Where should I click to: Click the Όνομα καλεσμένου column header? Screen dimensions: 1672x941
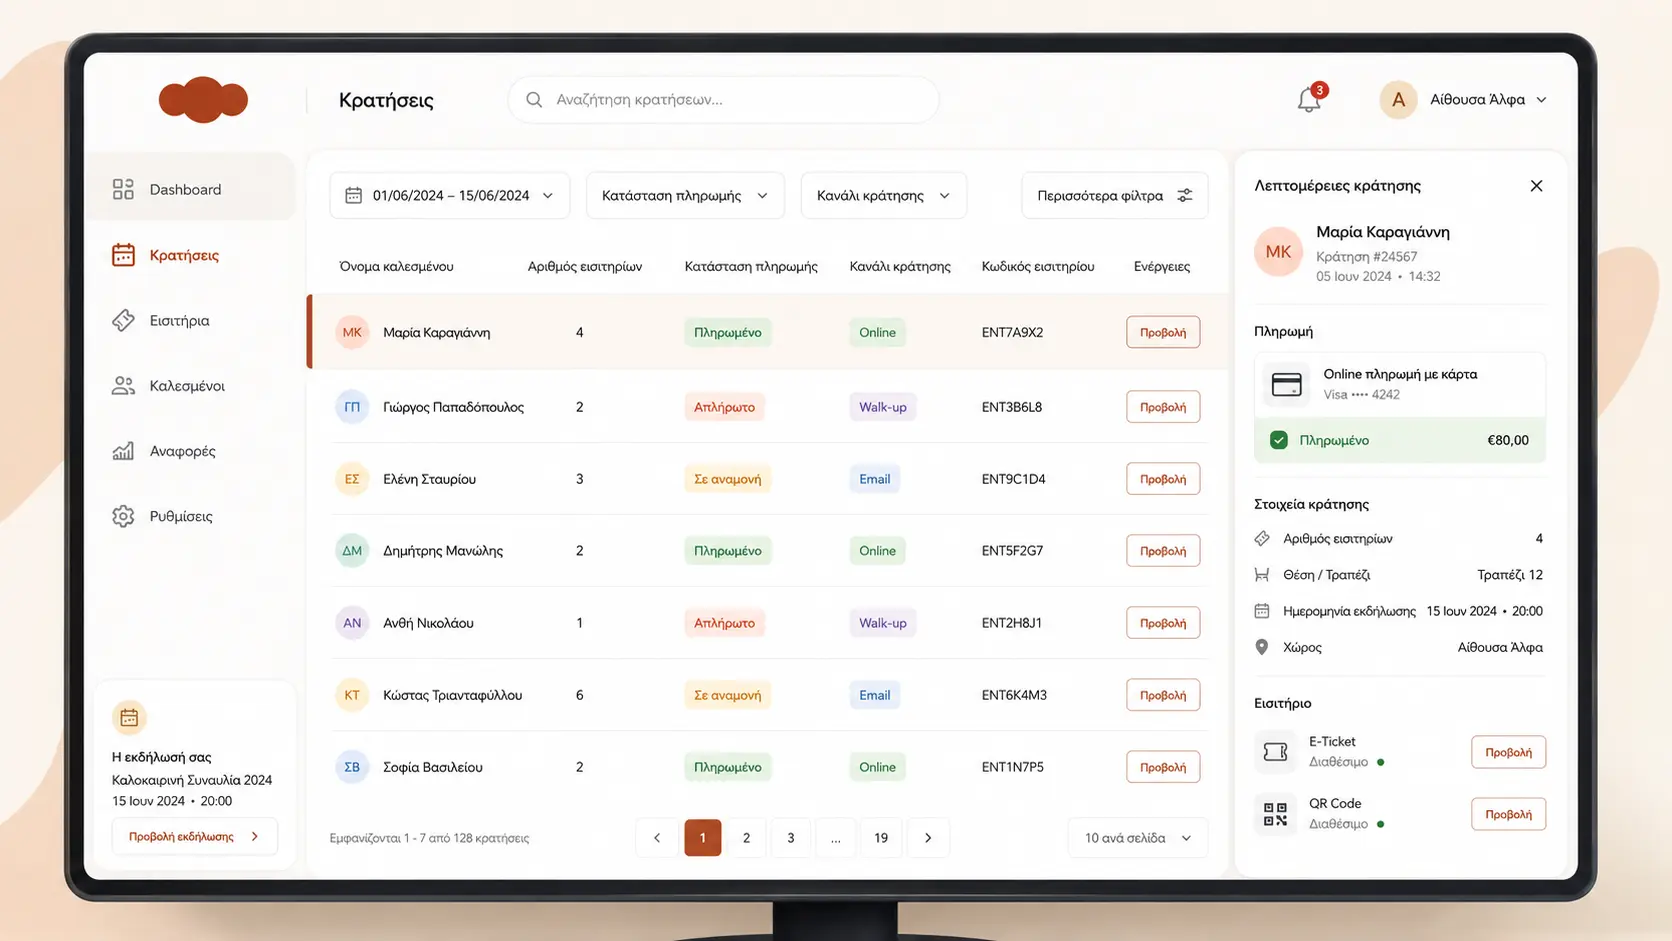(397, 266)
